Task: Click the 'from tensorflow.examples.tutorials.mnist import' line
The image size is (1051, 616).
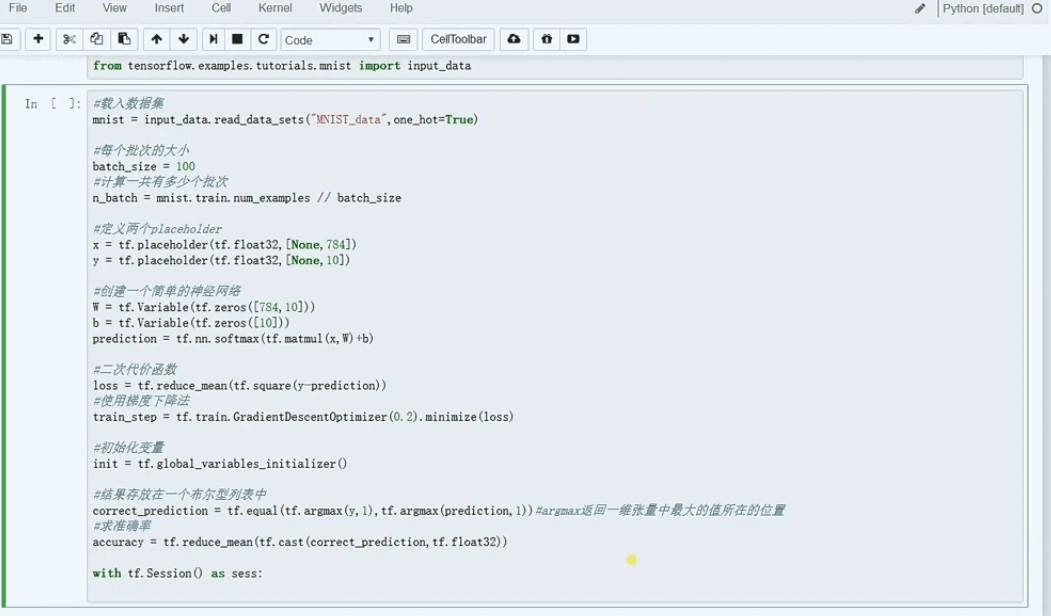Action: (x=282, y=66)
